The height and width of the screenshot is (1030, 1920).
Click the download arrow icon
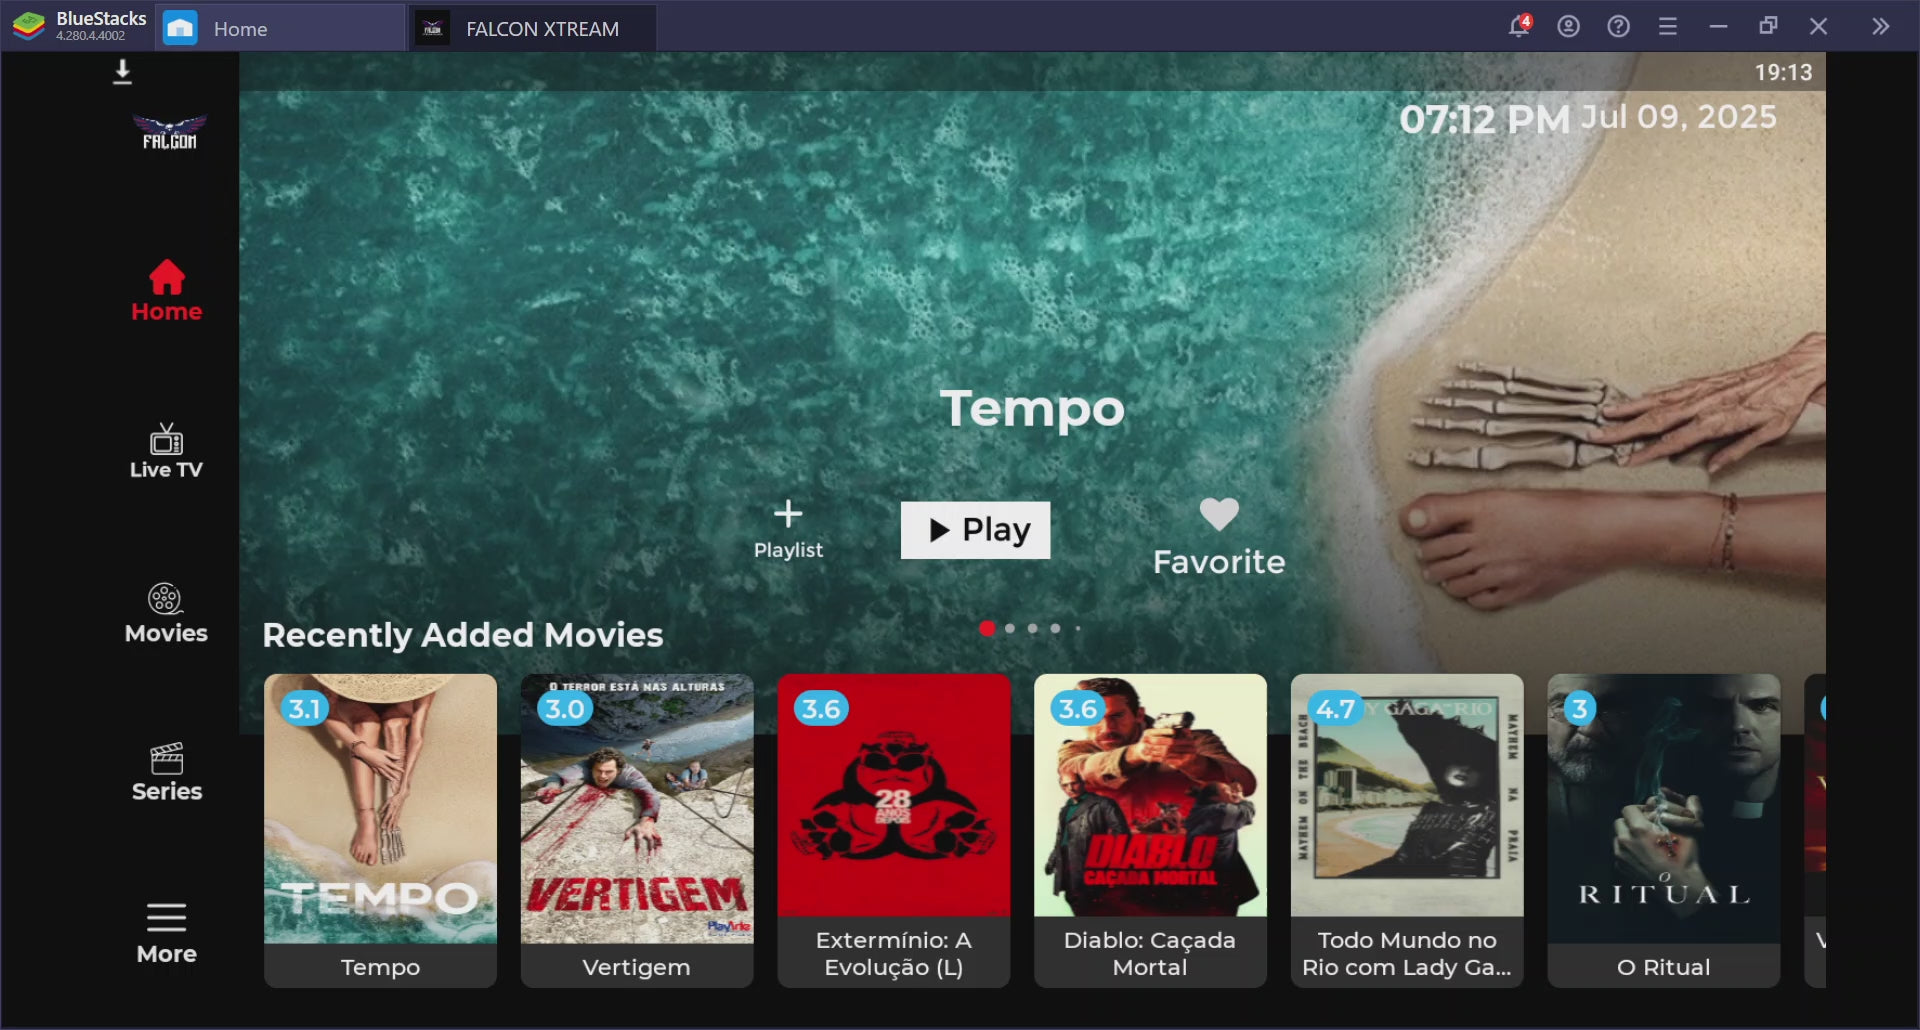tap(122, 72)
